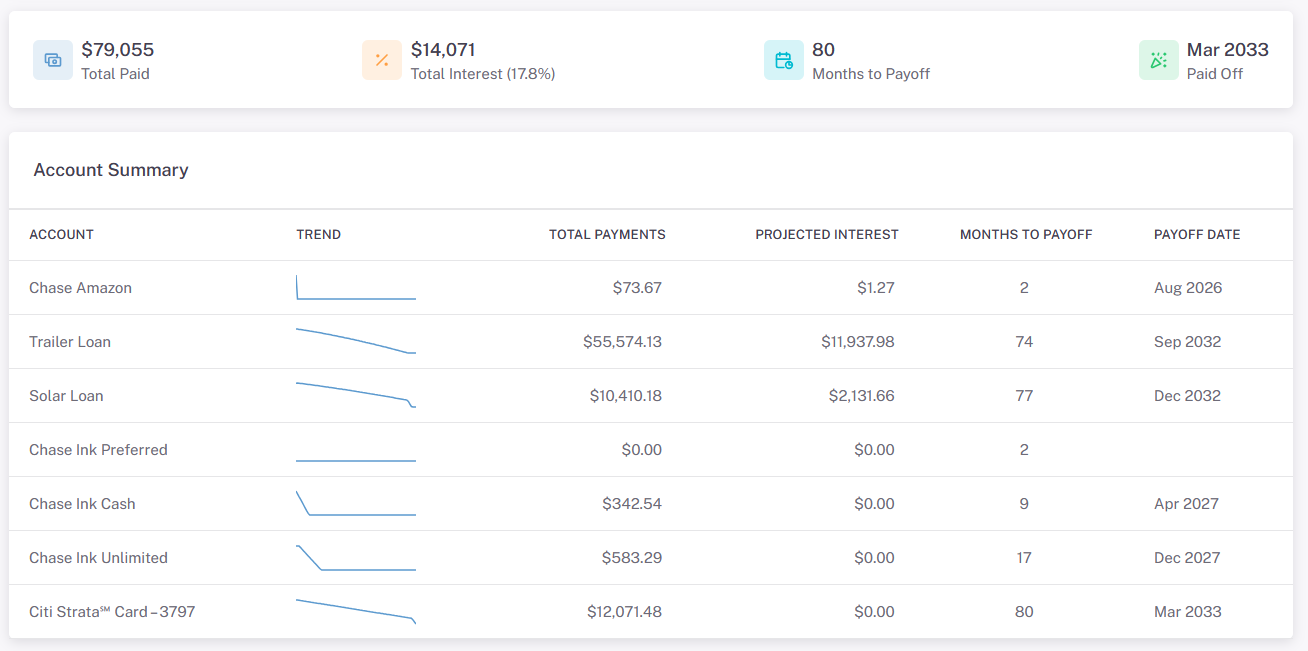Select the Chase Ink Unlimited account
Screen dimensions: 1308x651
point(651,558)
